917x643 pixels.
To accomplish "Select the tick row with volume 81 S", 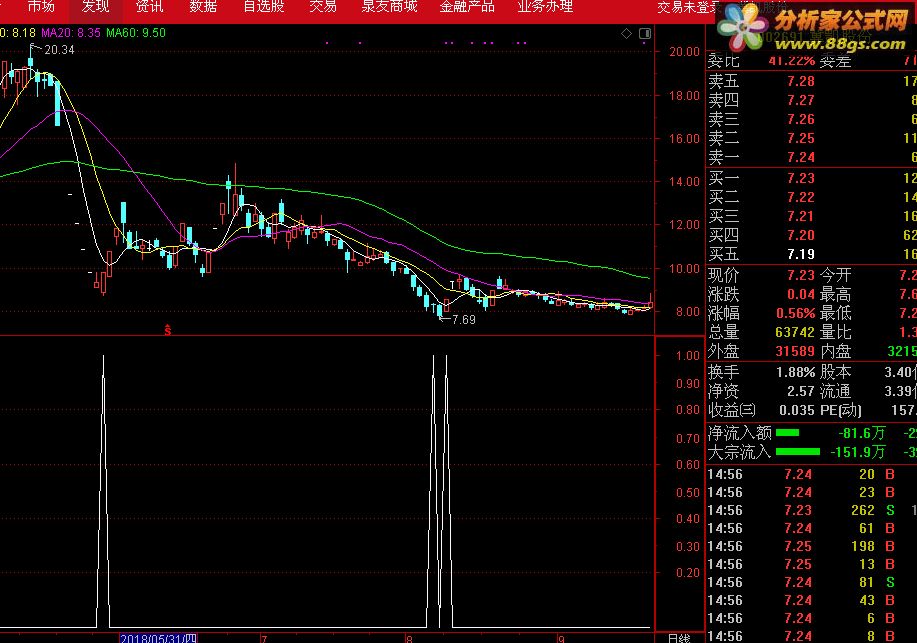I will pyautogui.click(x=811, y=583).
